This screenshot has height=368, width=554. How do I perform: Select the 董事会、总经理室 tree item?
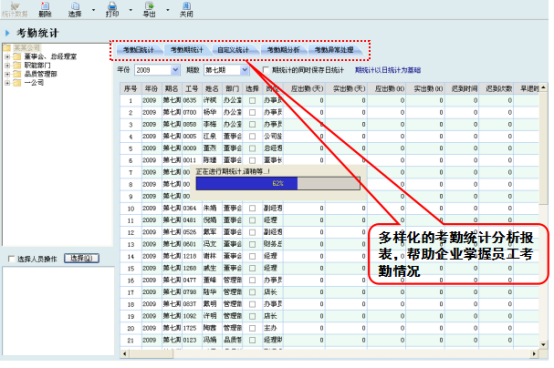50,57
